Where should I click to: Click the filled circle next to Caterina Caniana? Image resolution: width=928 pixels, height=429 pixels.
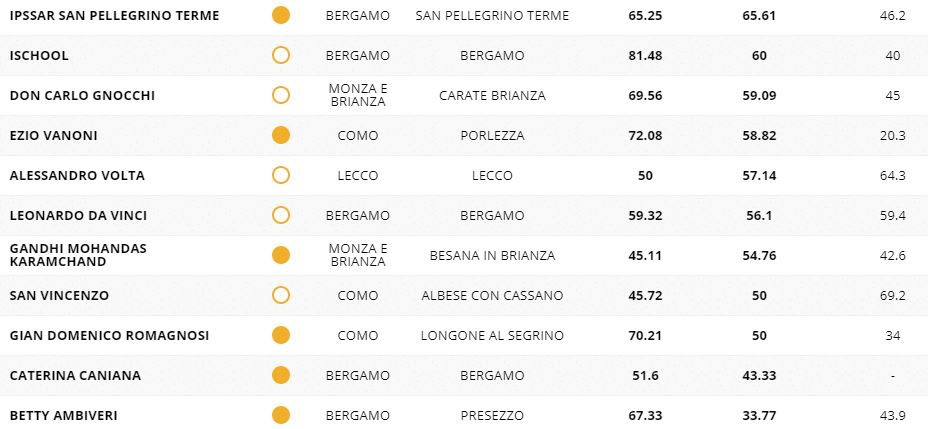click(x=281, y=375)
